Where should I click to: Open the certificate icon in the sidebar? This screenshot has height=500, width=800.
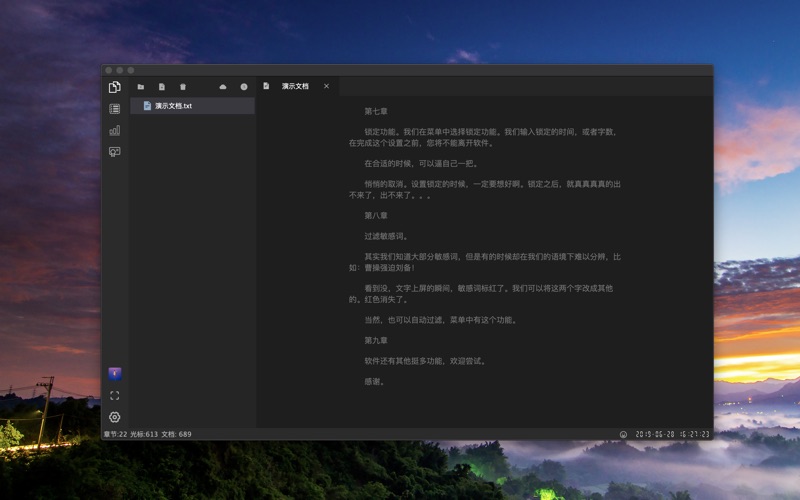[x=115, y=152]
